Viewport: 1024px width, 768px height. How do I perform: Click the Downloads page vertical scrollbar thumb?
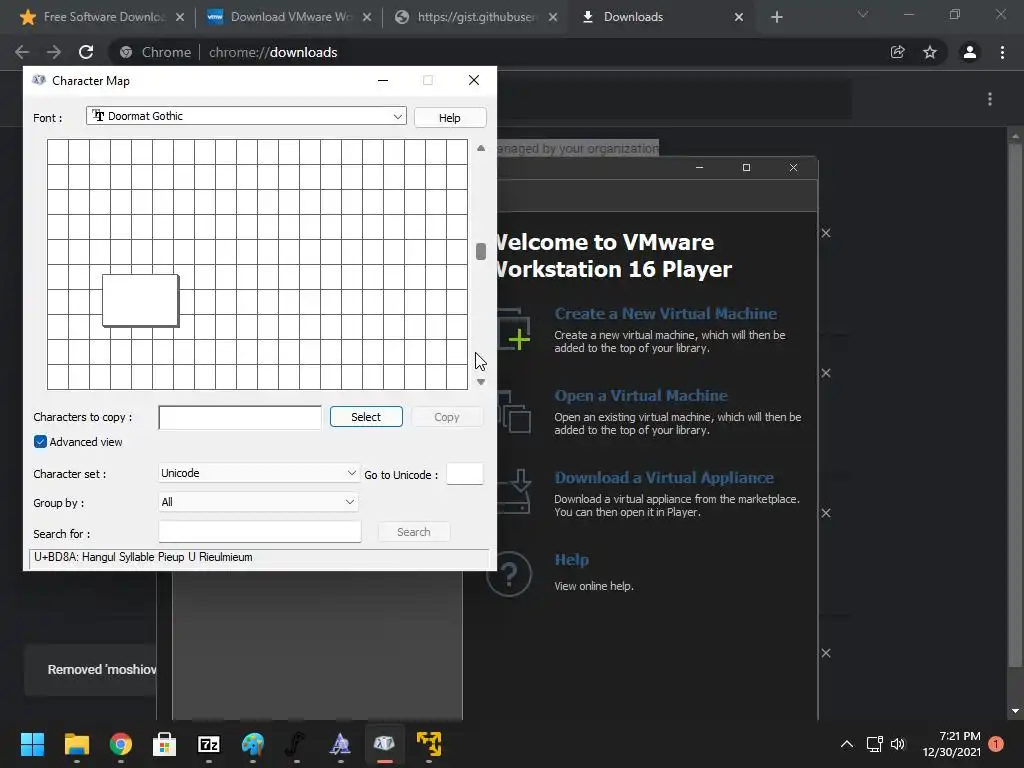[1015, 405]
